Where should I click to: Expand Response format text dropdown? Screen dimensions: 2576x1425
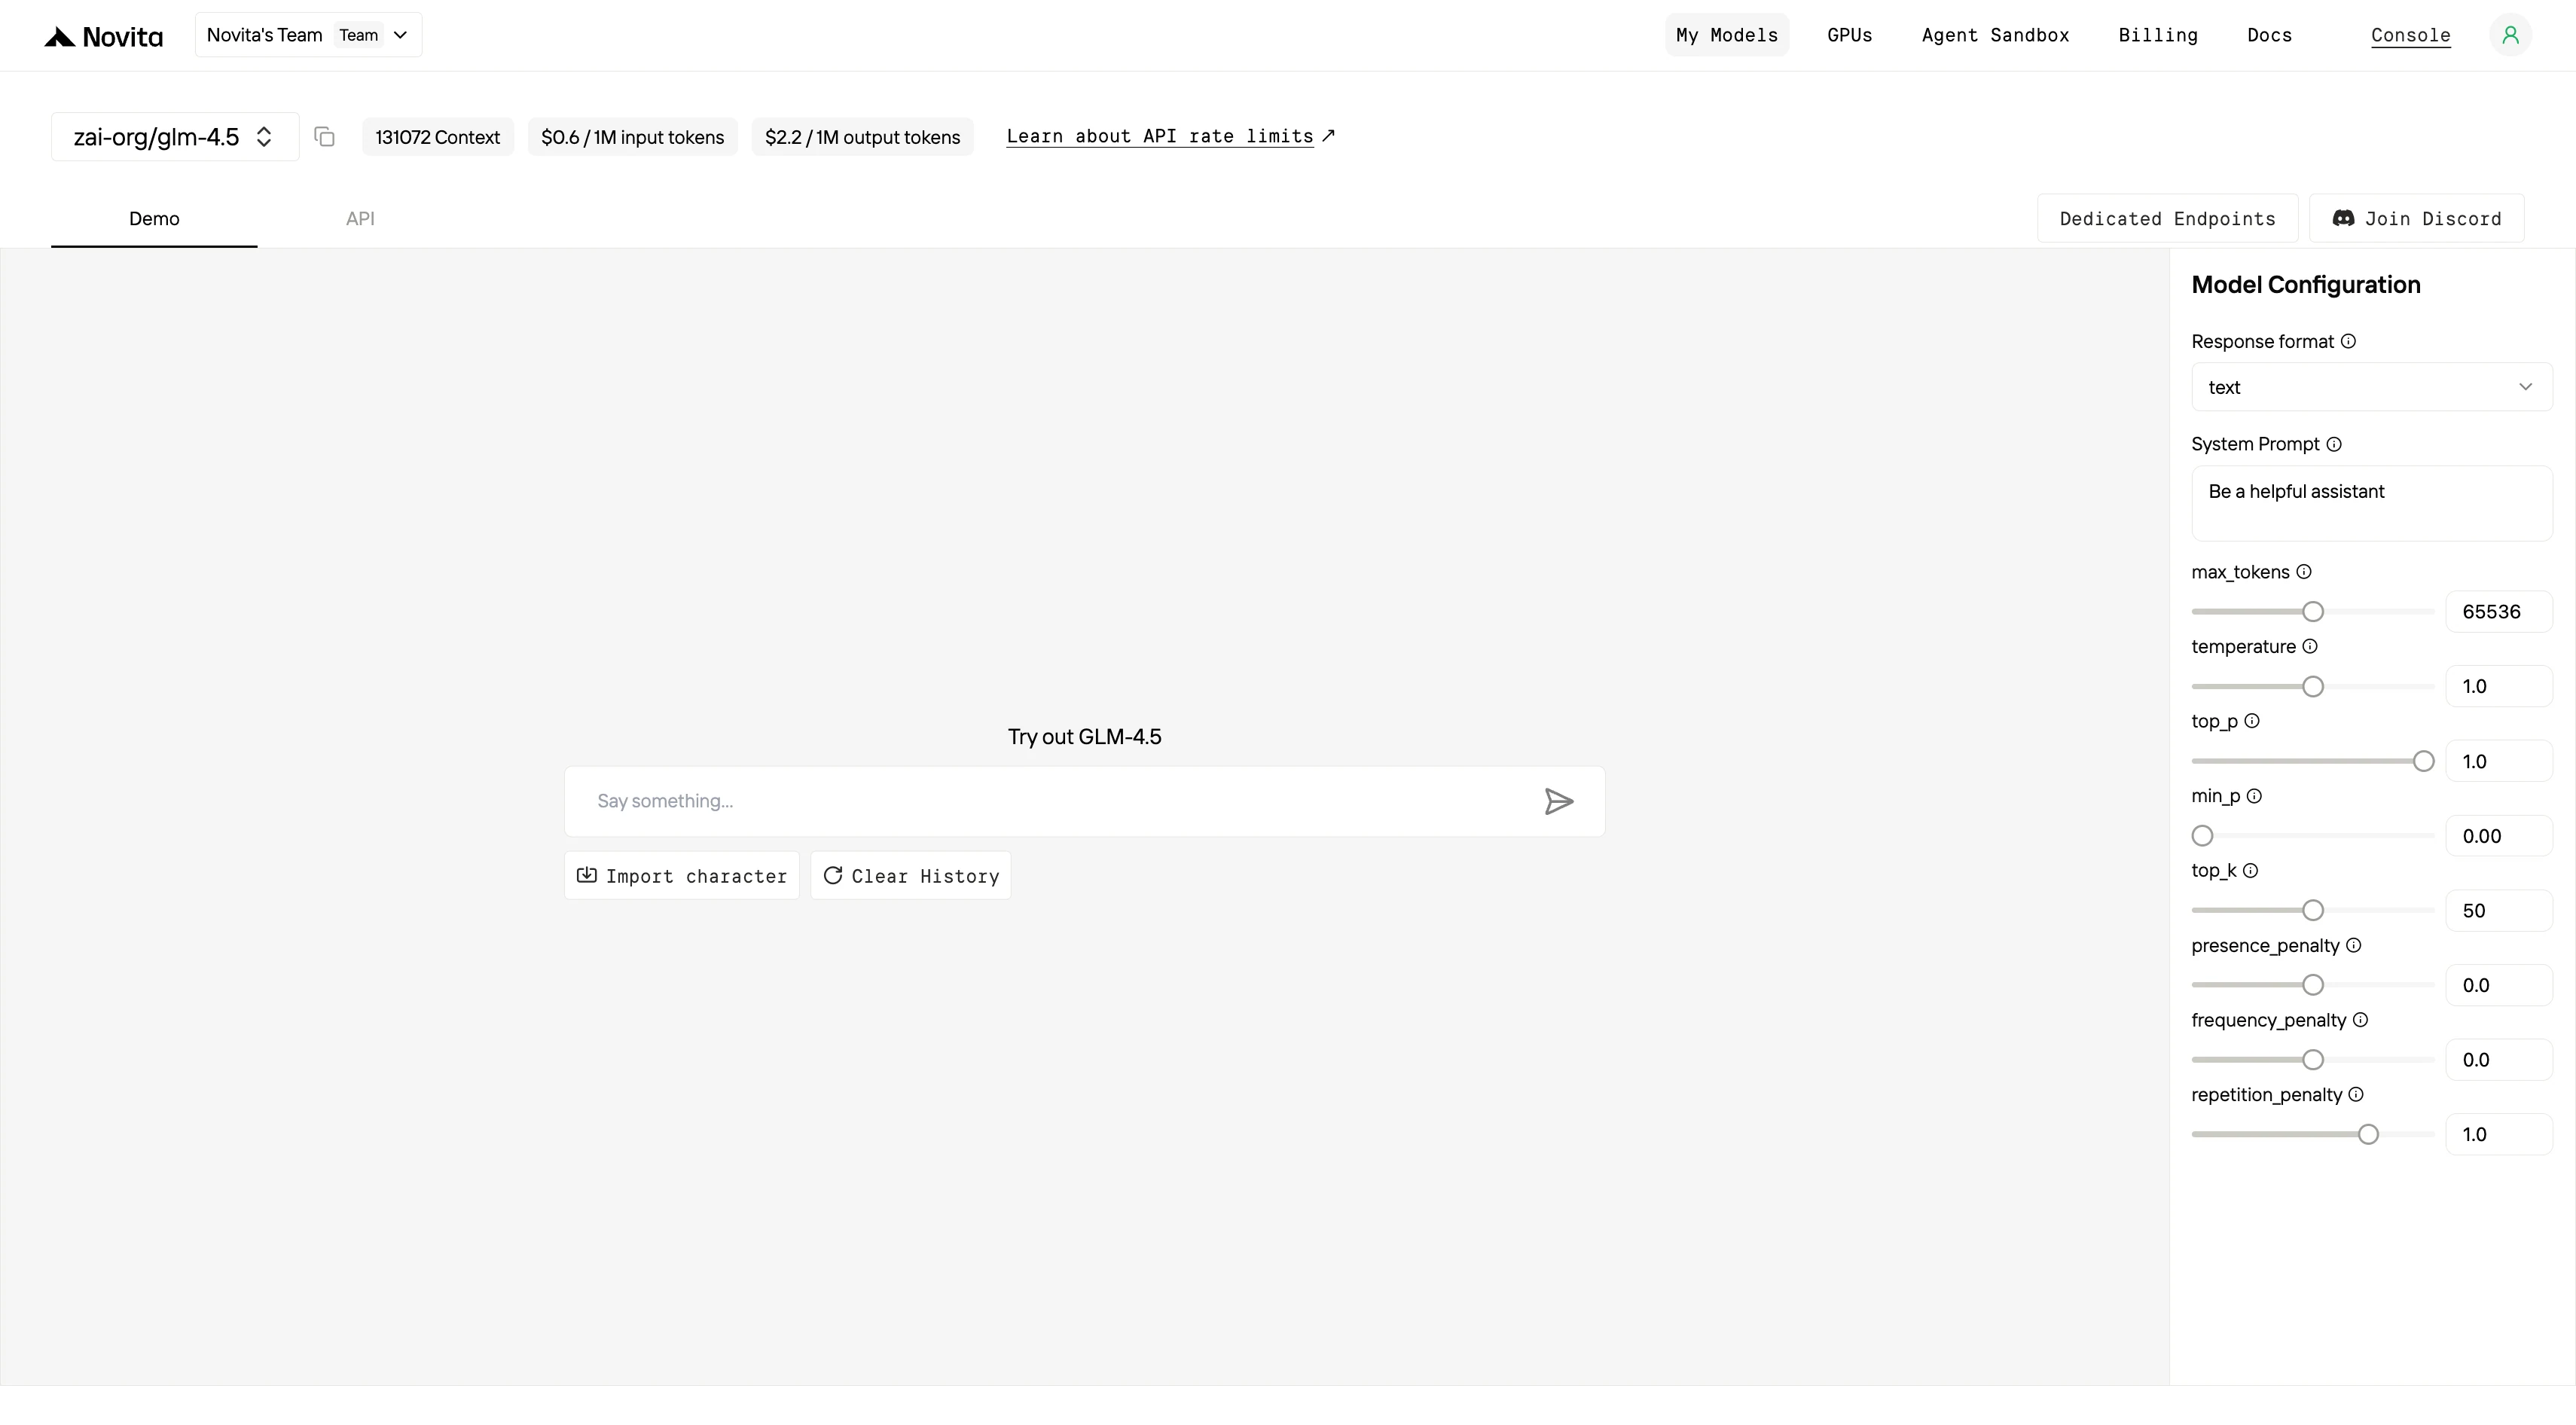click(x=2372, y=387)
